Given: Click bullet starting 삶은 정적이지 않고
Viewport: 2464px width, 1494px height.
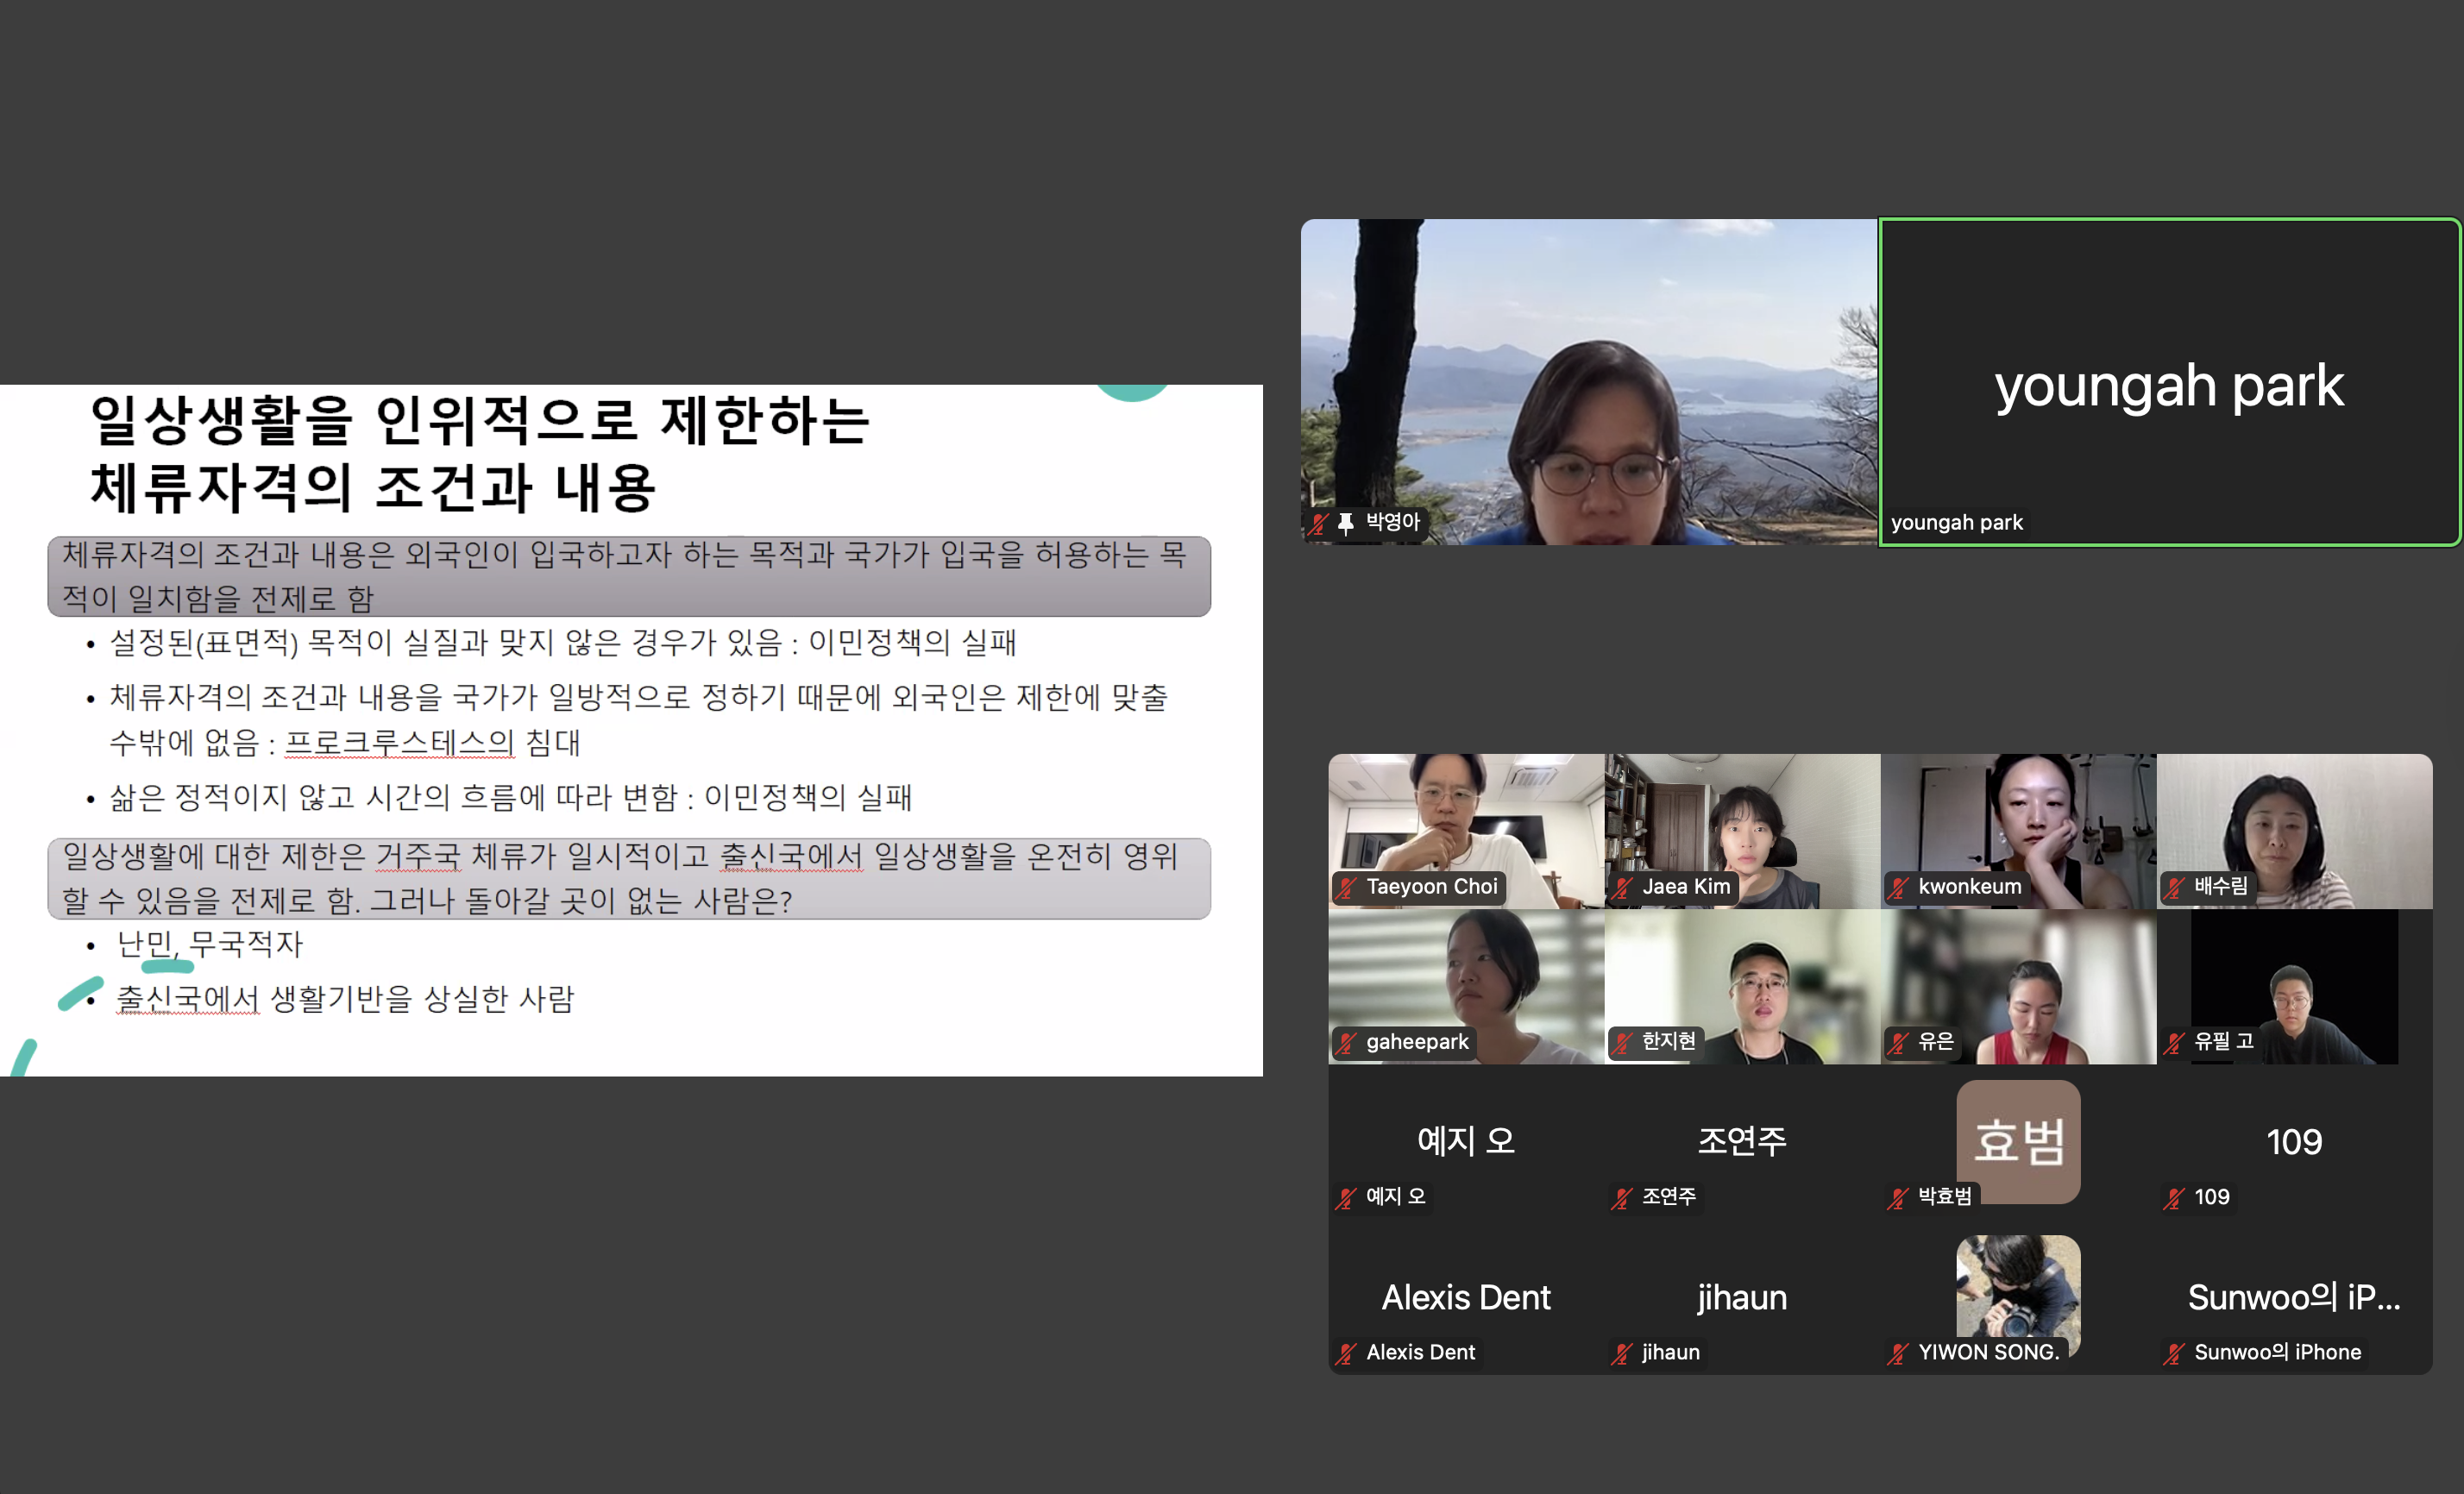Looking at the screenshot, I should coord(510,797).
